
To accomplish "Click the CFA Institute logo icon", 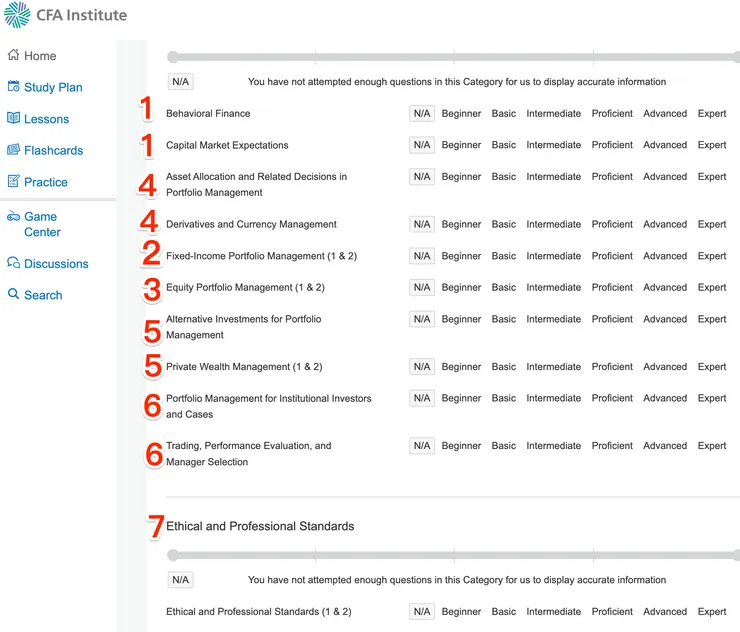I will (17, 15).
